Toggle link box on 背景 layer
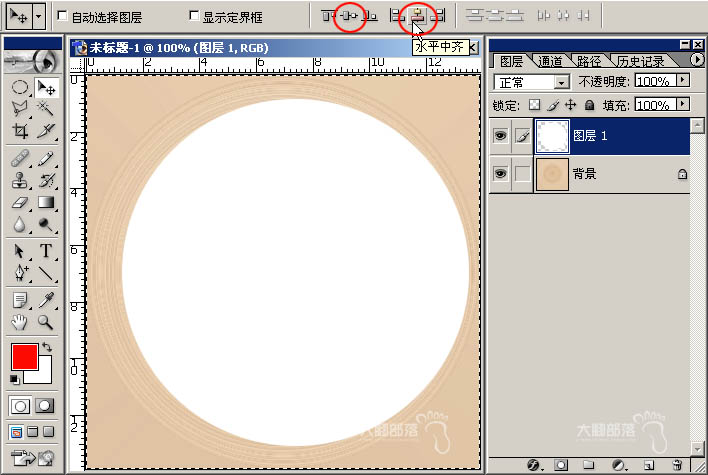Viewport: 708px width, 475px height. (x=522, y=173)
